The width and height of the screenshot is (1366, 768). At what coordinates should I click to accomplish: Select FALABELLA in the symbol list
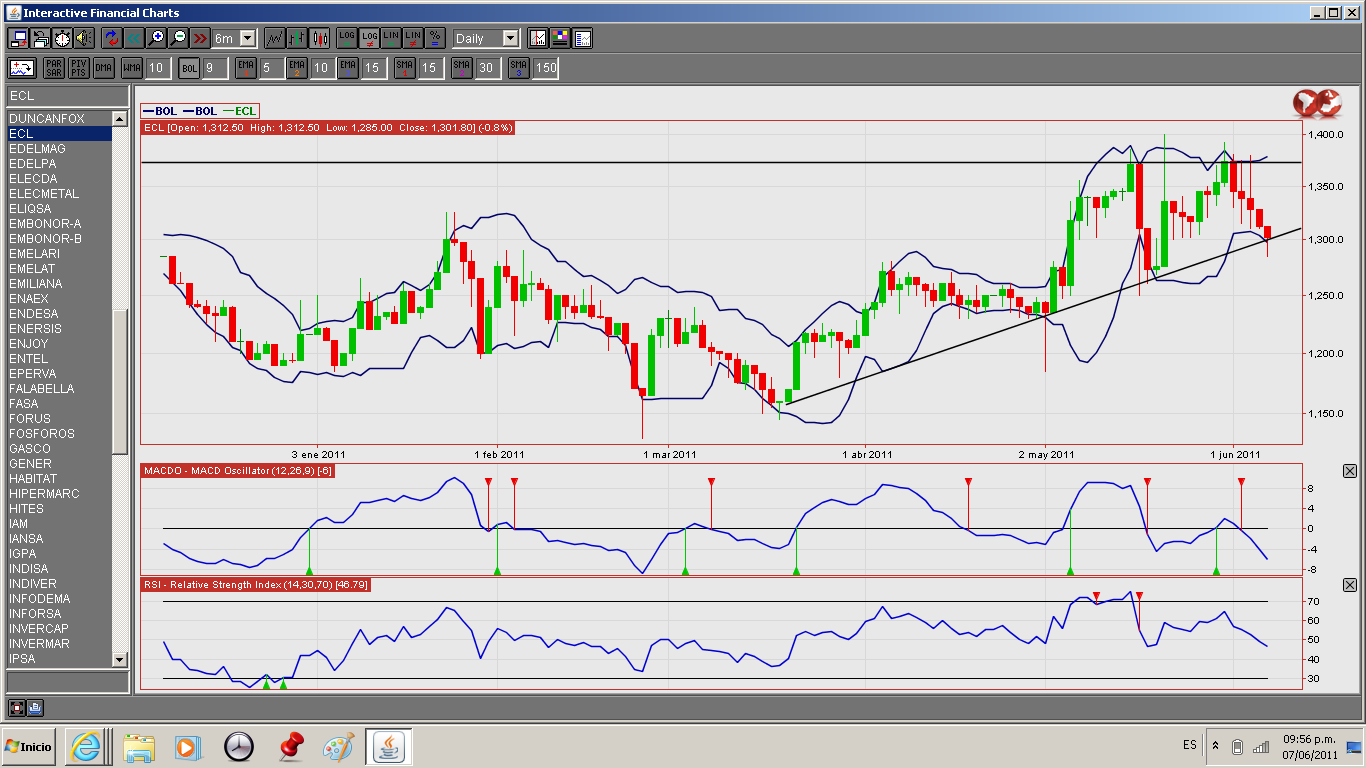click(x=59, y=389)
